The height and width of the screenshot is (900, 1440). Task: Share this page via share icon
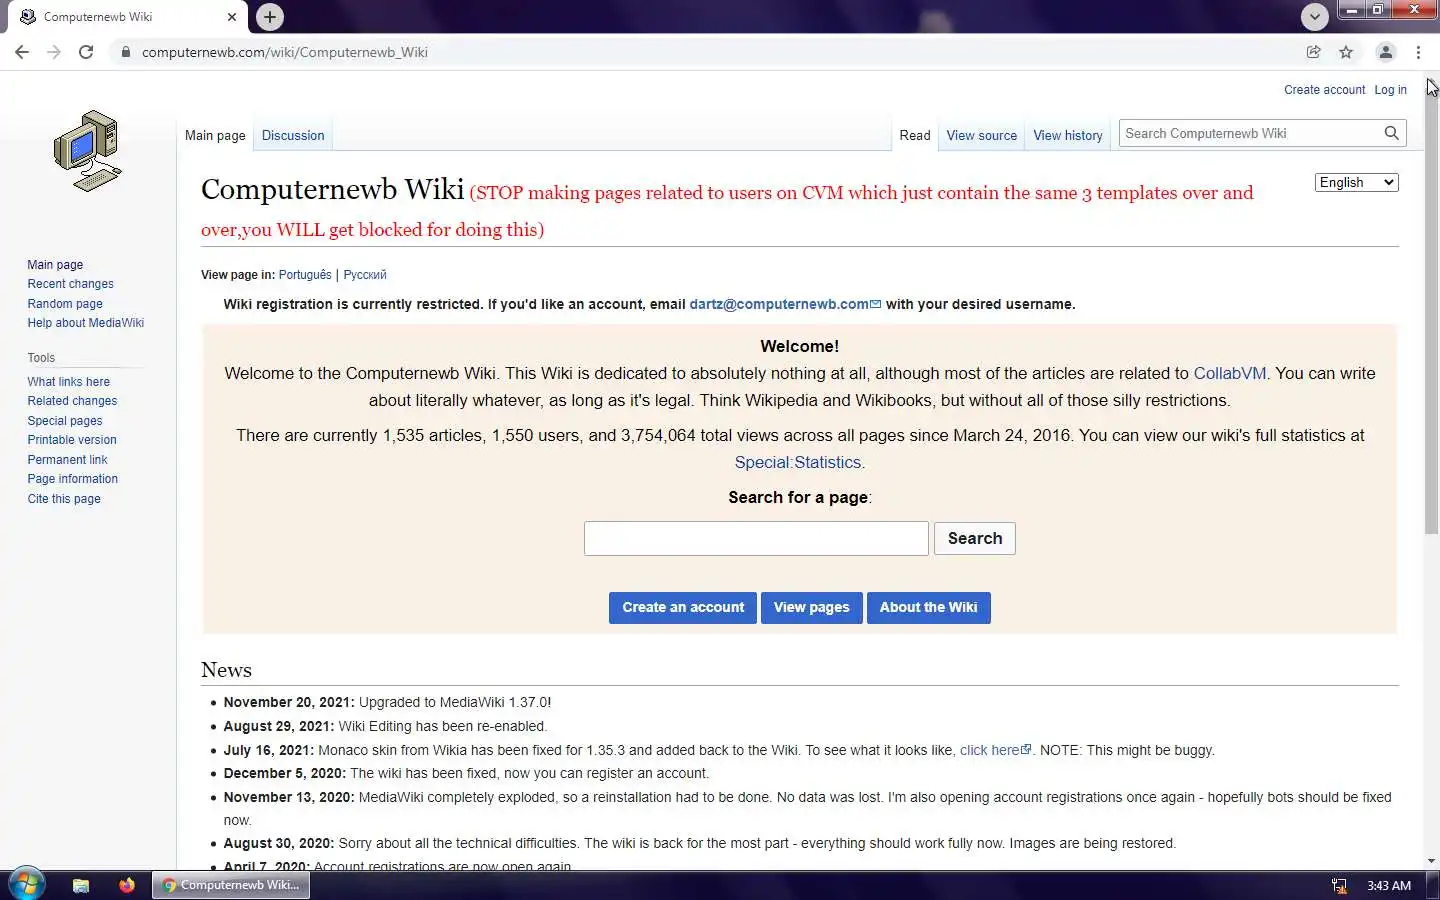pos(1314,52)
